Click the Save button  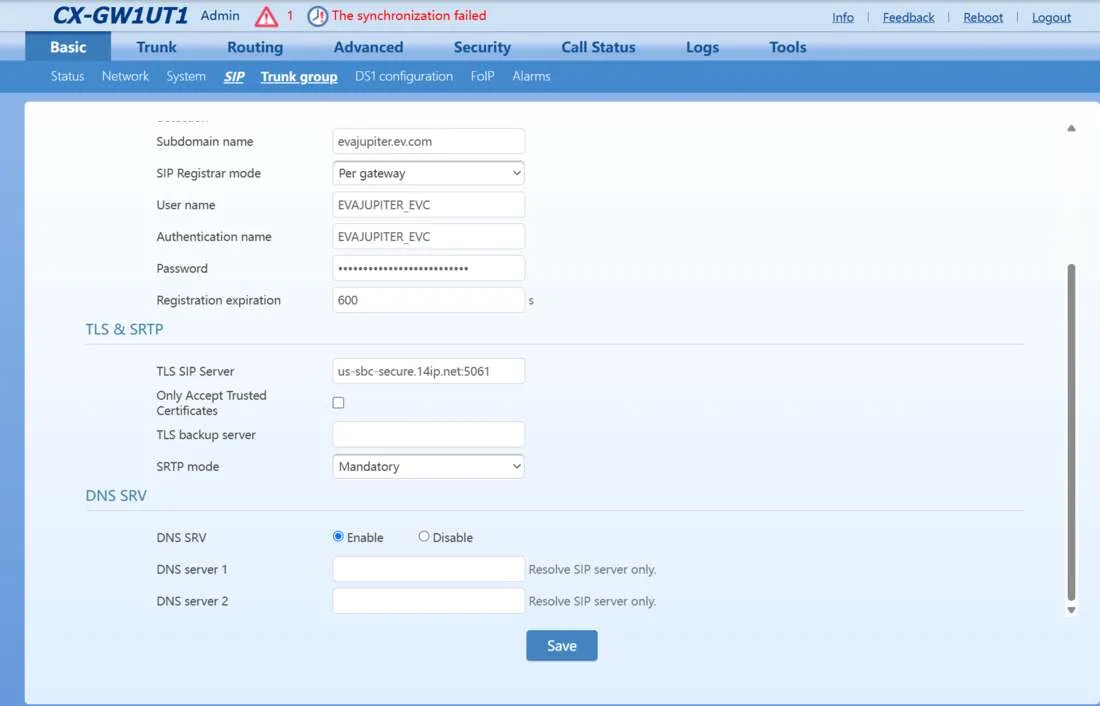pos(562,646)
